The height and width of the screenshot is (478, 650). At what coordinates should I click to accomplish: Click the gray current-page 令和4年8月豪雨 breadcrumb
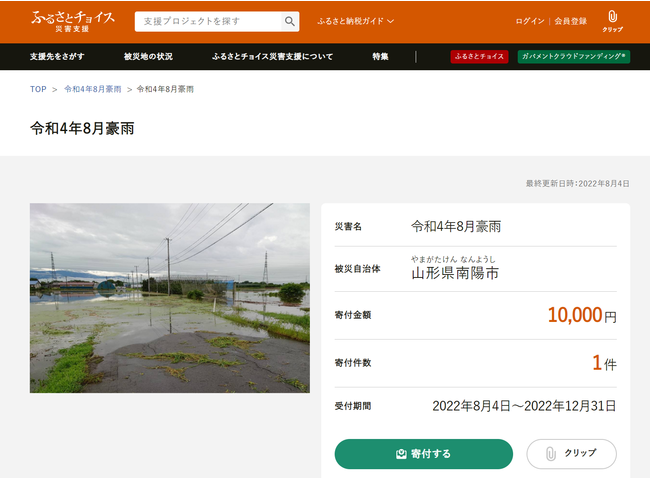[x=165, y=89]
